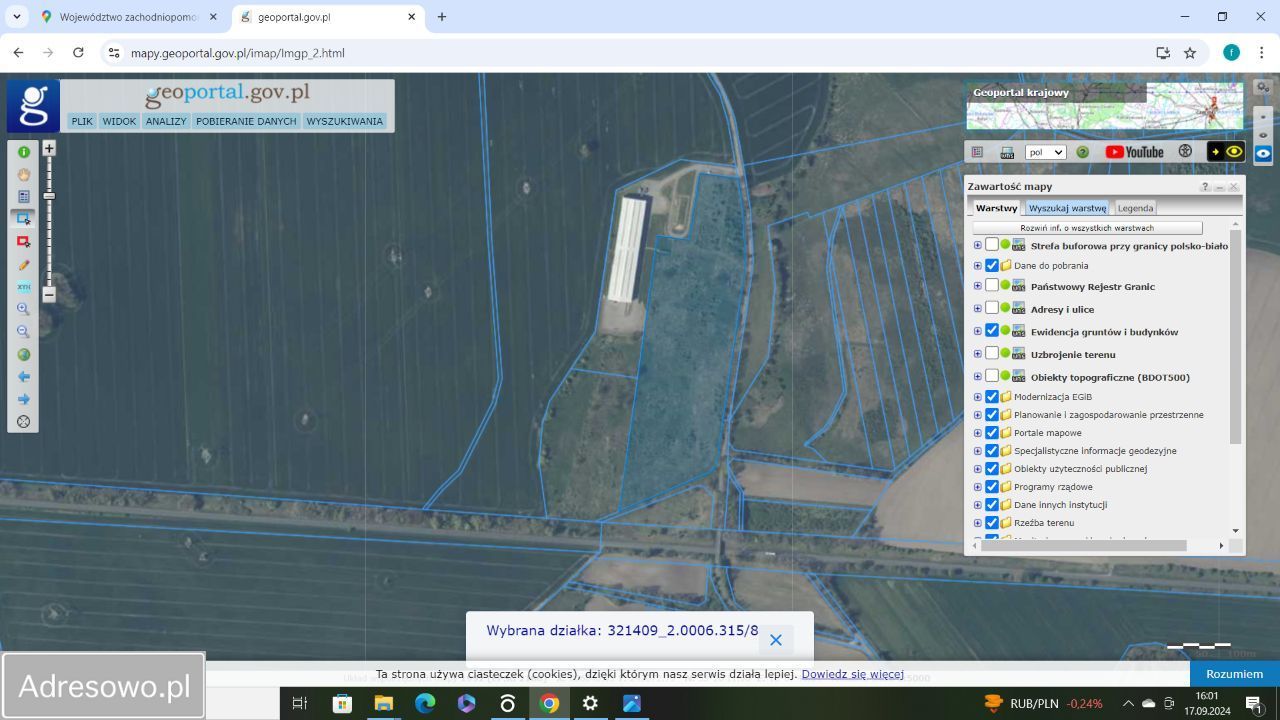The image size is (1280, 720).
Task: Open the XYH coordinates tool
Action: (x=24, y=287)
